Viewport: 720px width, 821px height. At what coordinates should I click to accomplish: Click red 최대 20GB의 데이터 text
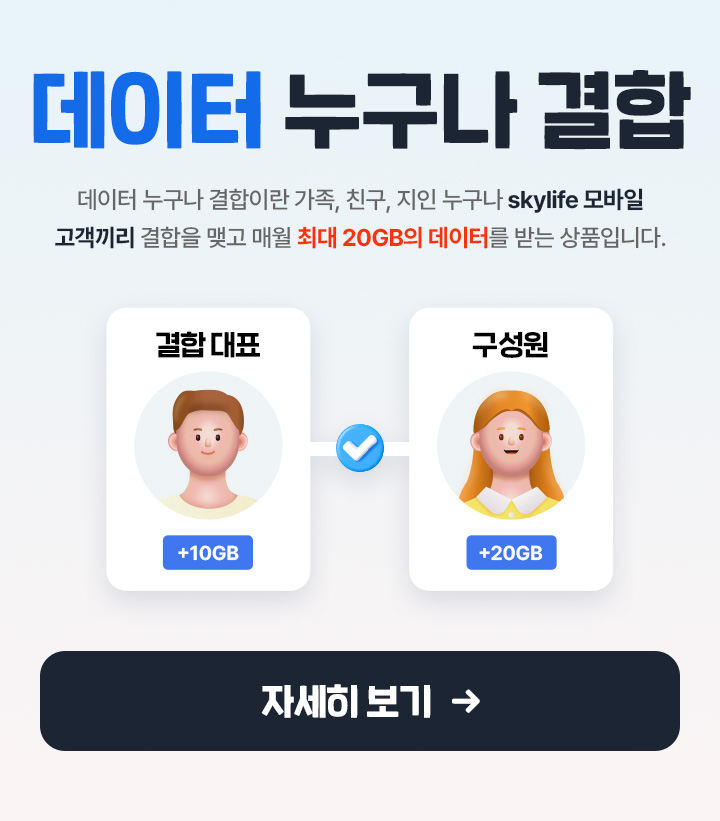click(x=393, y=238)
